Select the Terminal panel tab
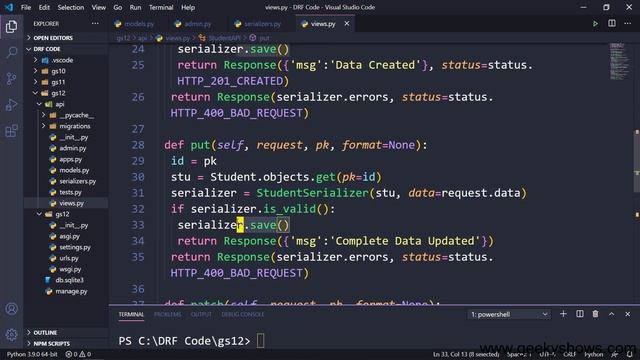Viewport: 640px width, 360px height. click(131, 314)
